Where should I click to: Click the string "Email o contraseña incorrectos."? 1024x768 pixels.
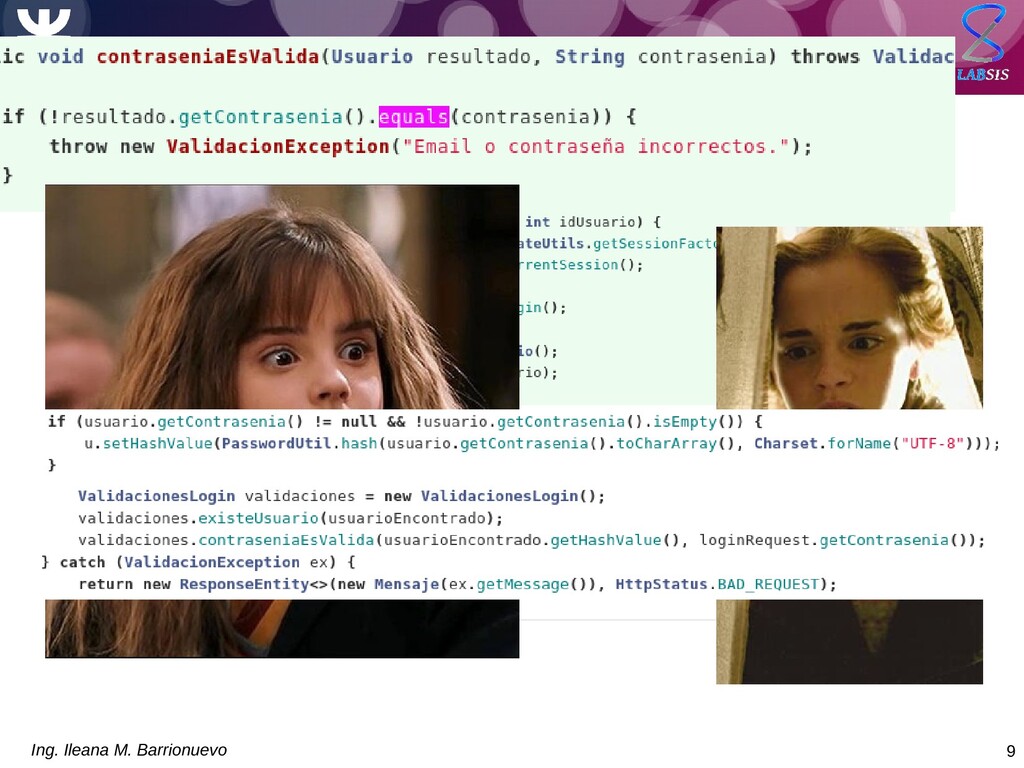click(596, 146)
